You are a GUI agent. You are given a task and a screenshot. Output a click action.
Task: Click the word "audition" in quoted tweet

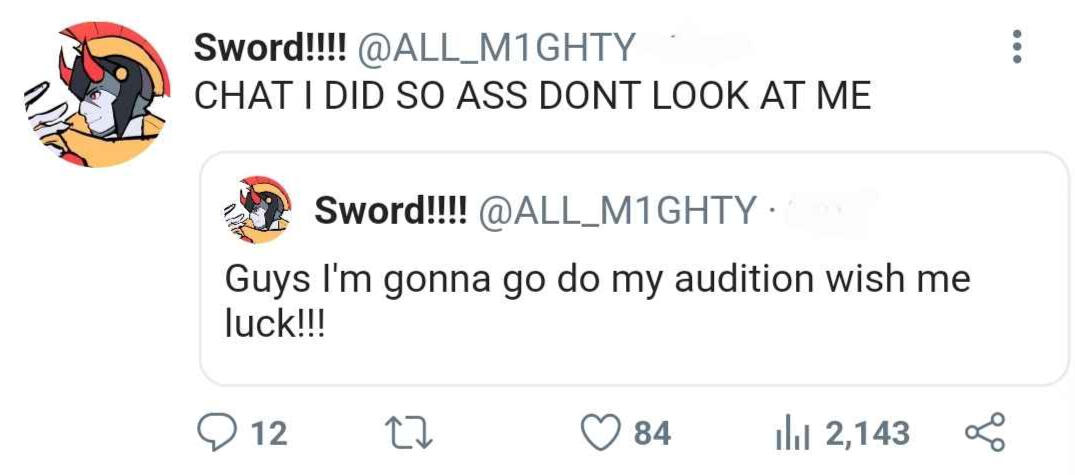pyautogui.click(x=743, y=279)
